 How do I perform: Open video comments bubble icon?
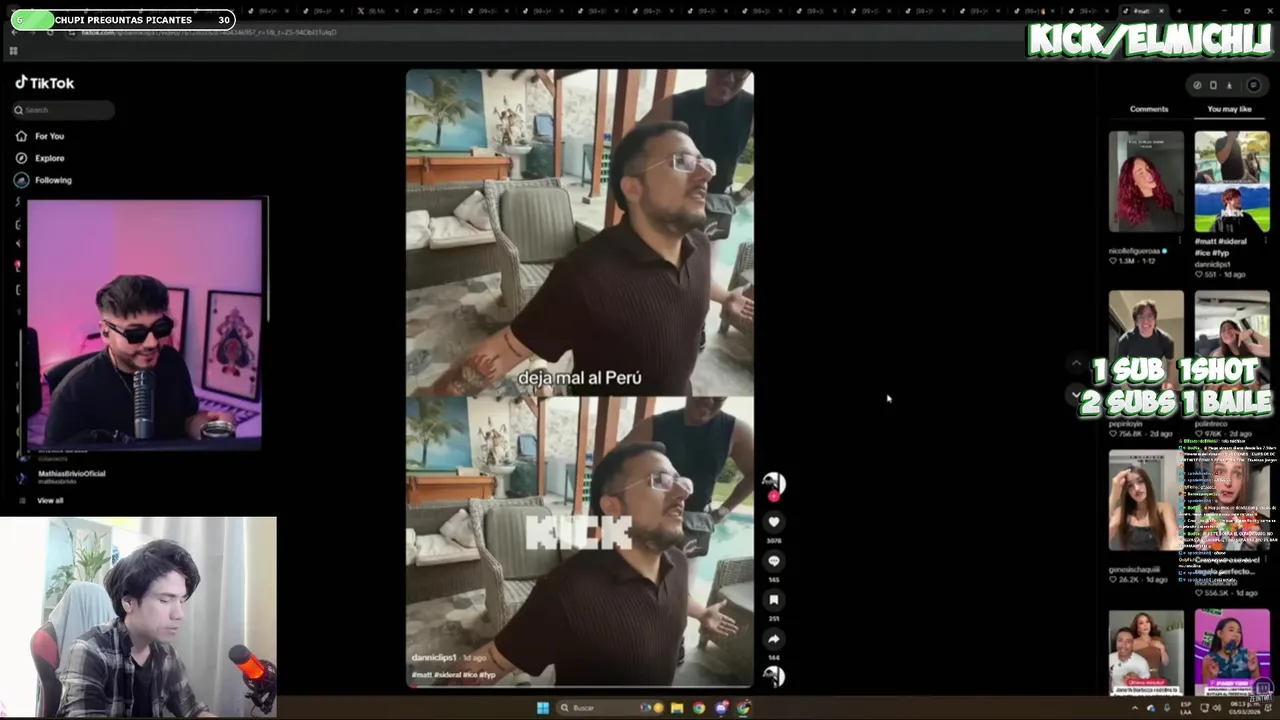pyautogui.click(x=773, y=561)
